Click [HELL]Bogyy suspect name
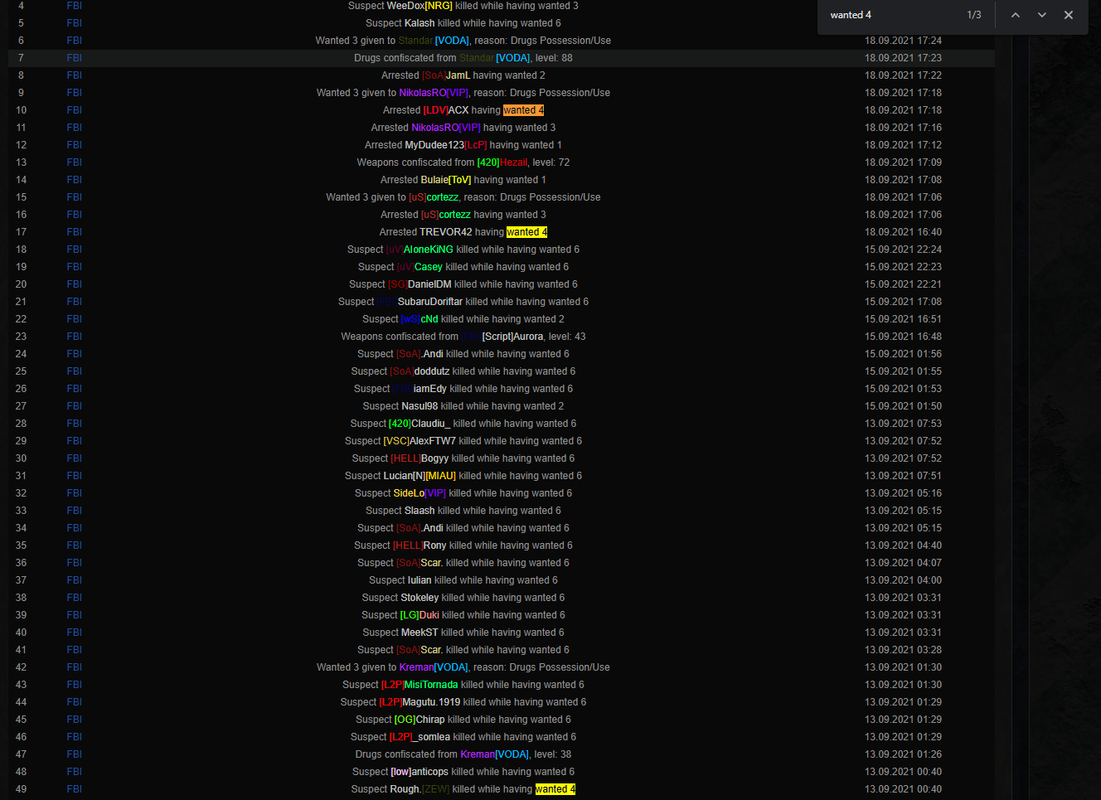Viewport: 1101px width, 800px height. (420, 459)
